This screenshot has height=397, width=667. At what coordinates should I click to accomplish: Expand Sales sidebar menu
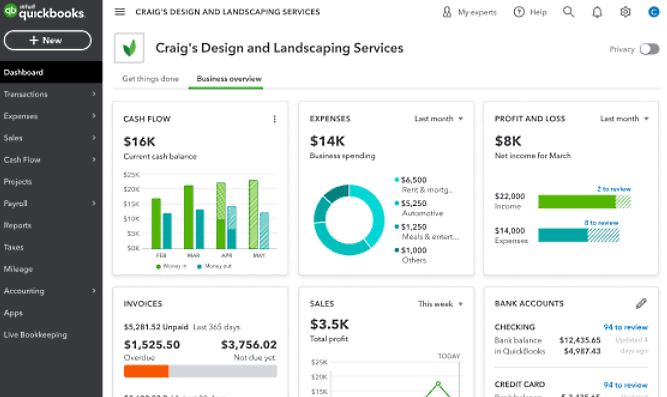coord(51,138)
